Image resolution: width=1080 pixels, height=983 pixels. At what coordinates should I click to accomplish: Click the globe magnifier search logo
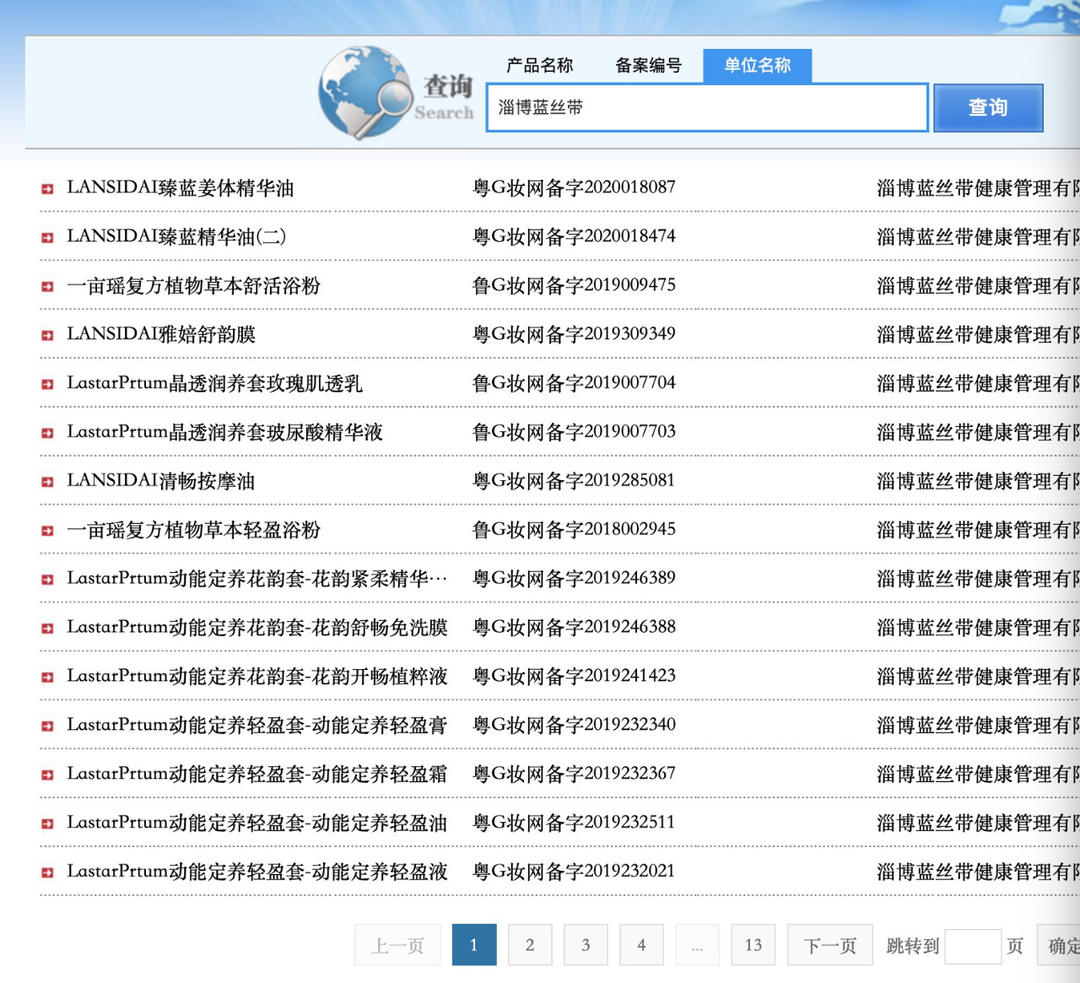(x=365, y=92)
